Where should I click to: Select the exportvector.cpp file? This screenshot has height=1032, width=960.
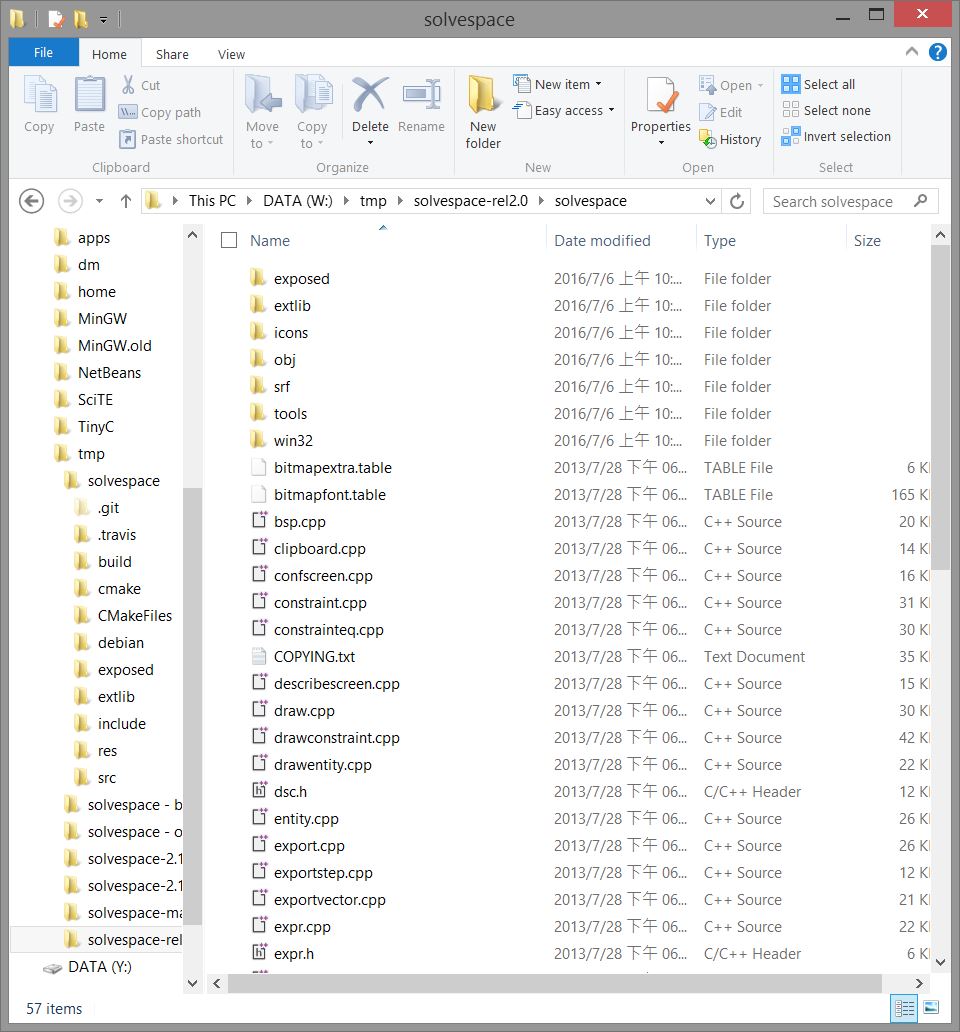pos(330,900)
